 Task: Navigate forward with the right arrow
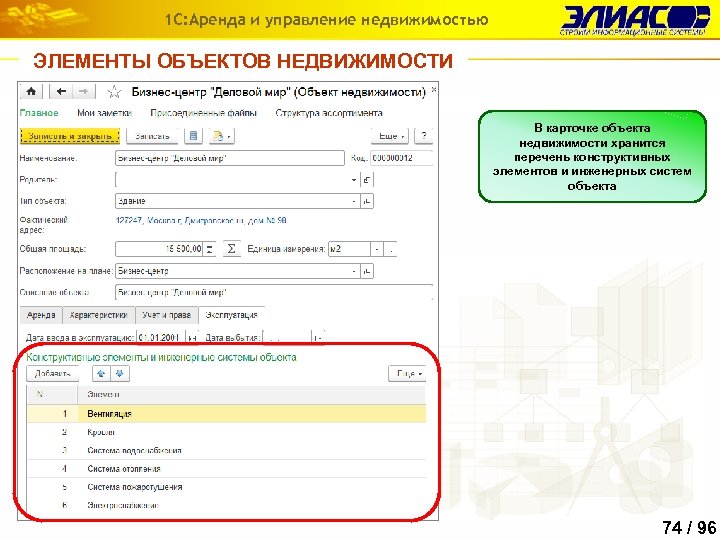[x=84, y=91]
